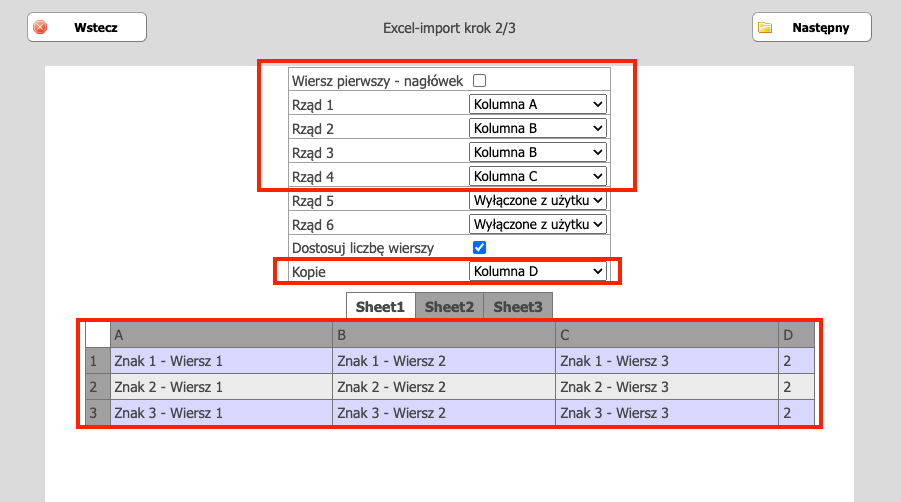
Task: Click the folder icon on Następny
Action: point(765,28)
